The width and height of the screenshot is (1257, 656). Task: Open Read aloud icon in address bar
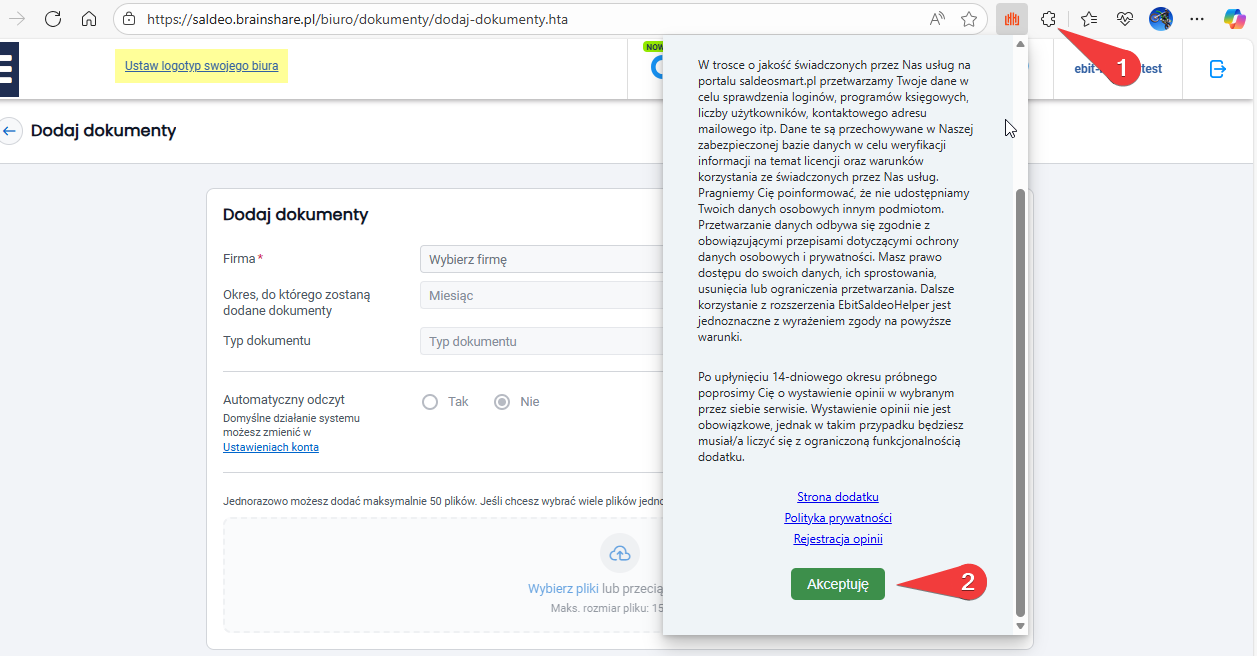[937, 19]
